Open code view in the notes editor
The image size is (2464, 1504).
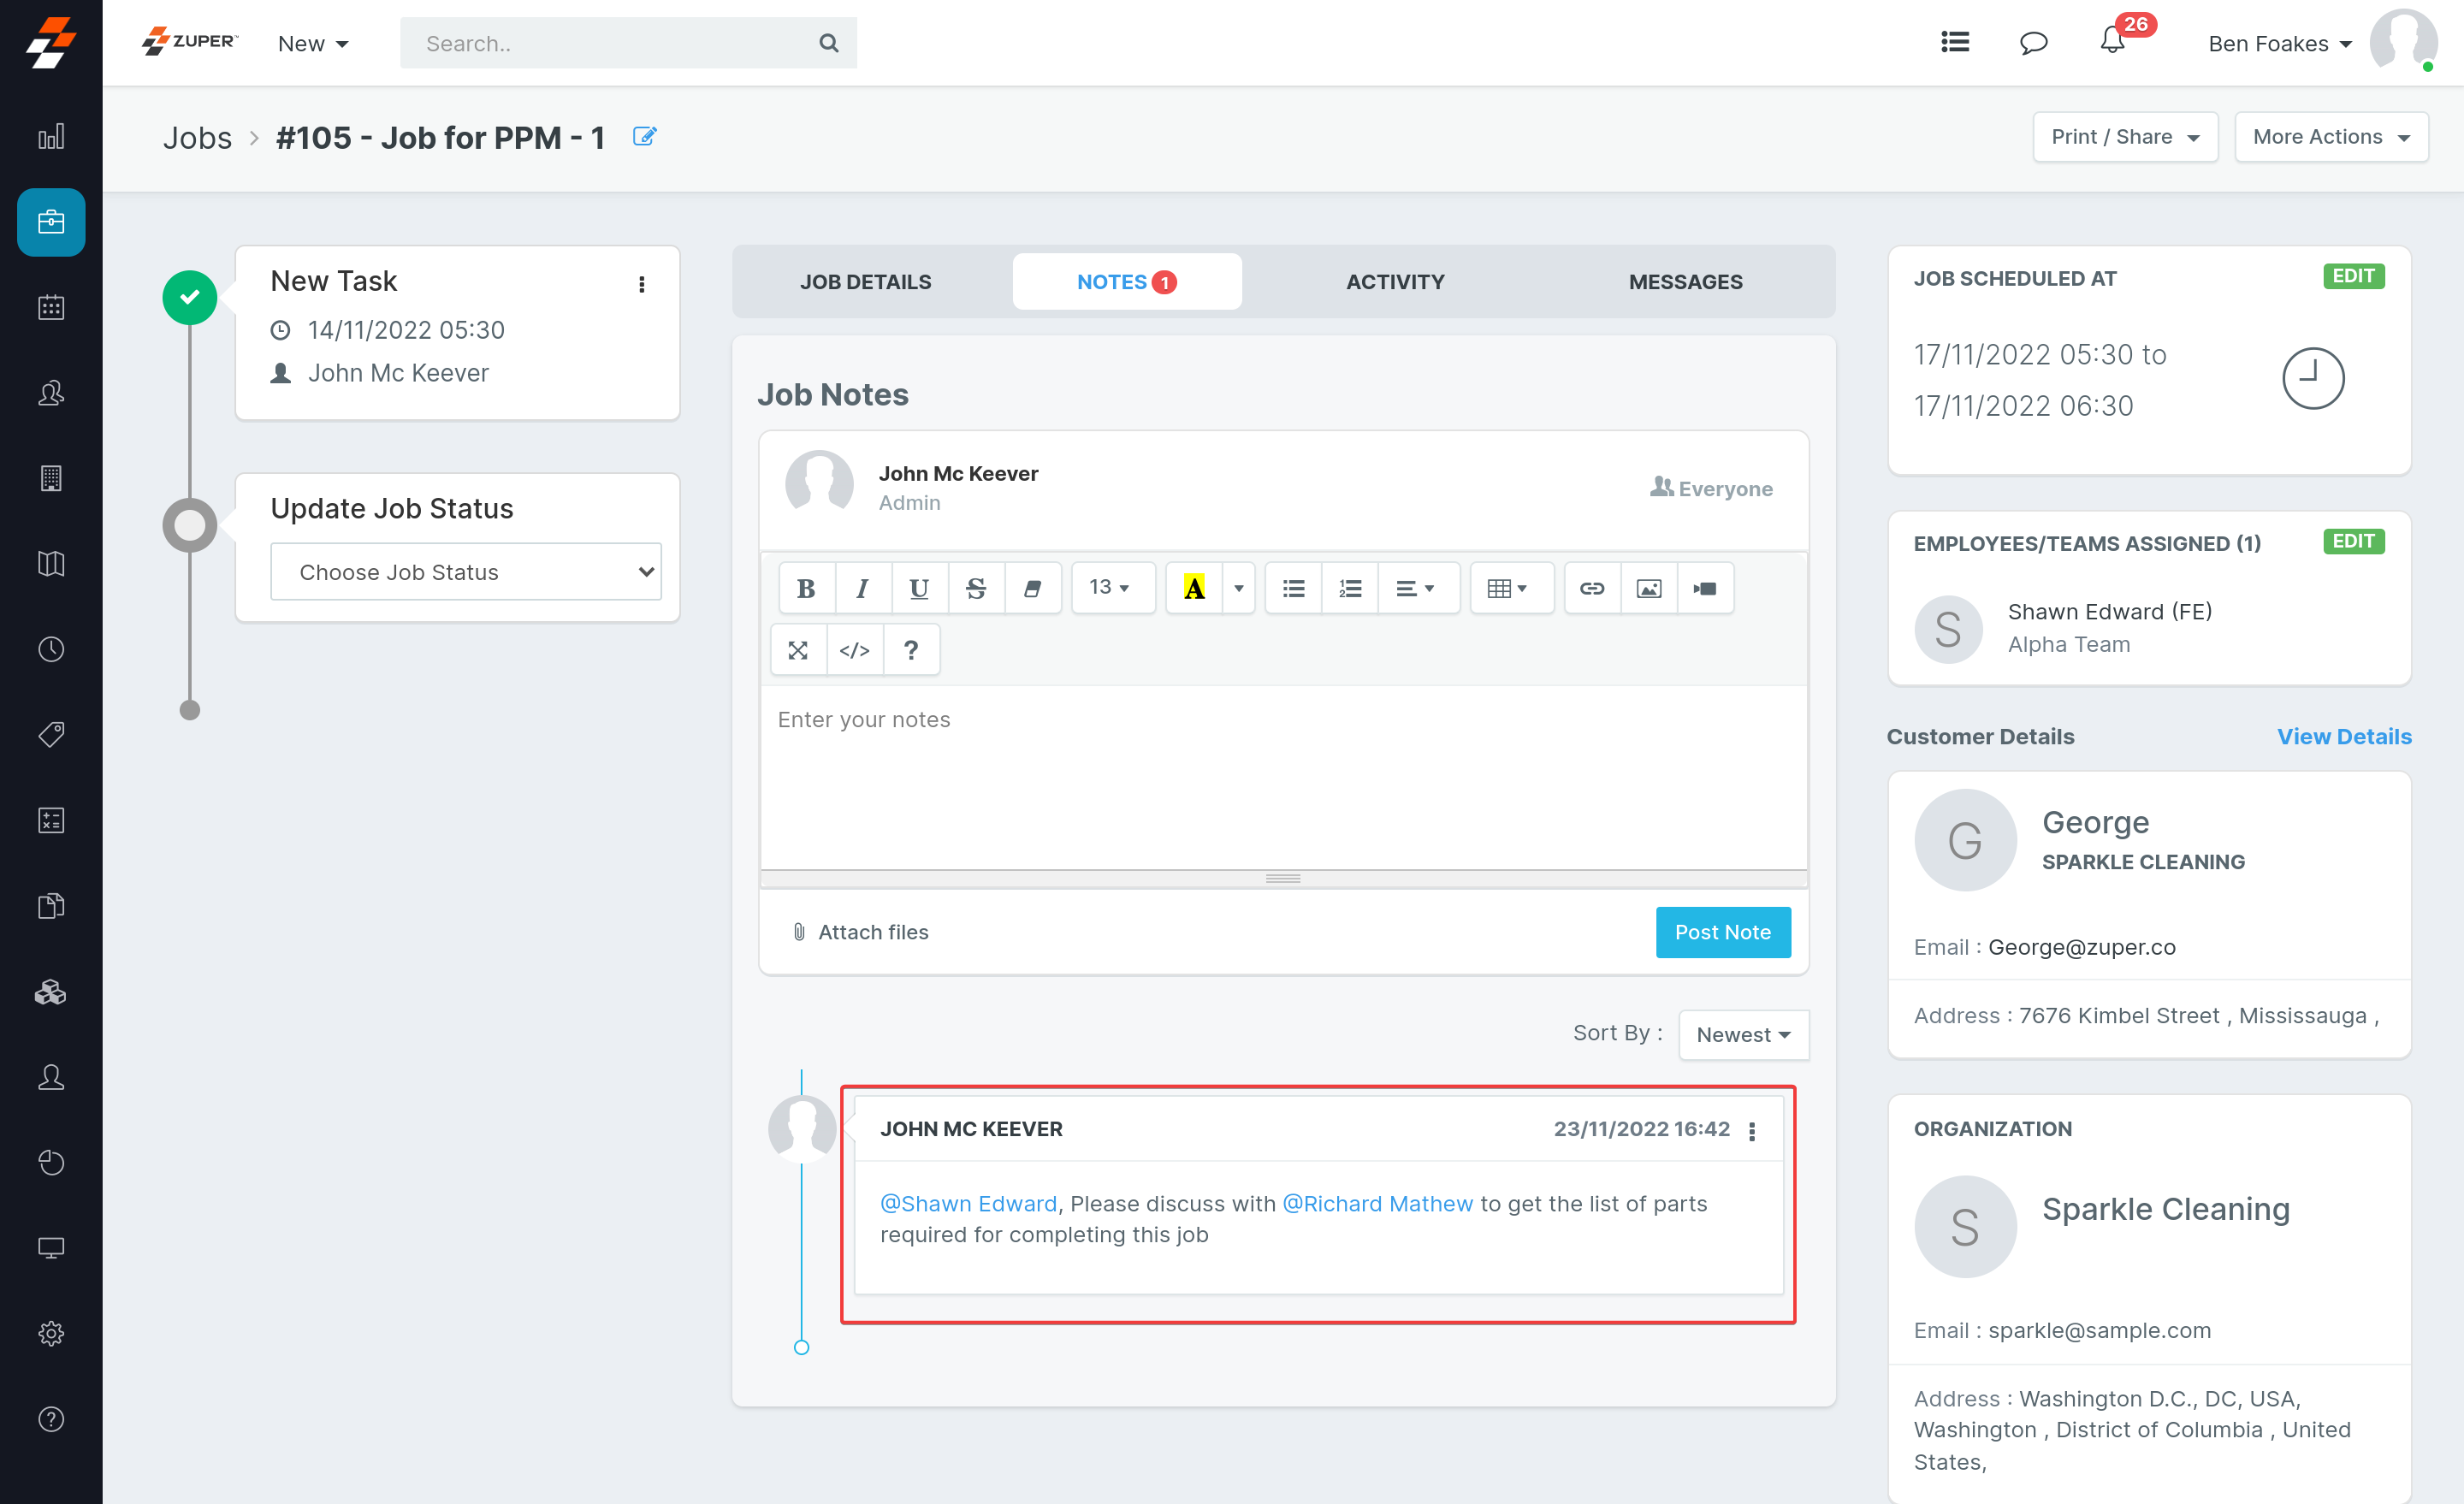pyautogui.click(x=854, y=650)
